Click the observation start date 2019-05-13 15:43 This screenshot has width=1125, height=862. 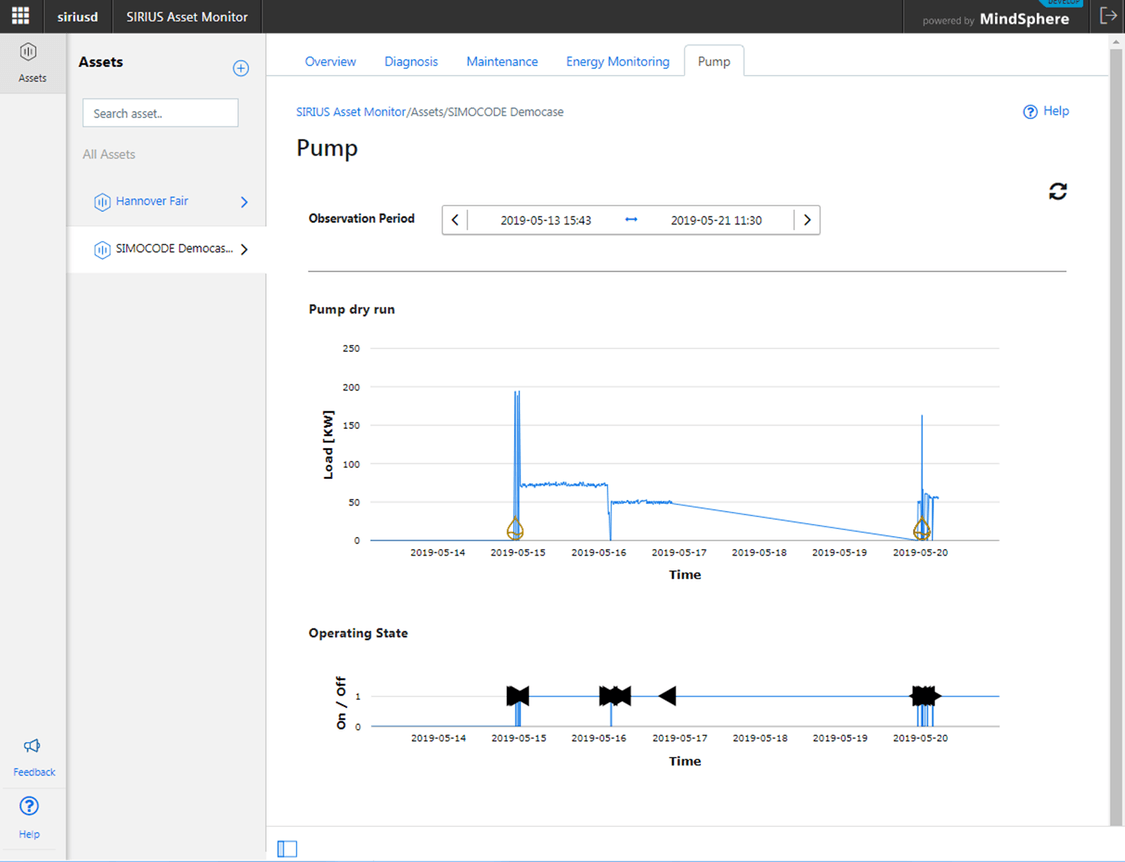click(546, 220)
